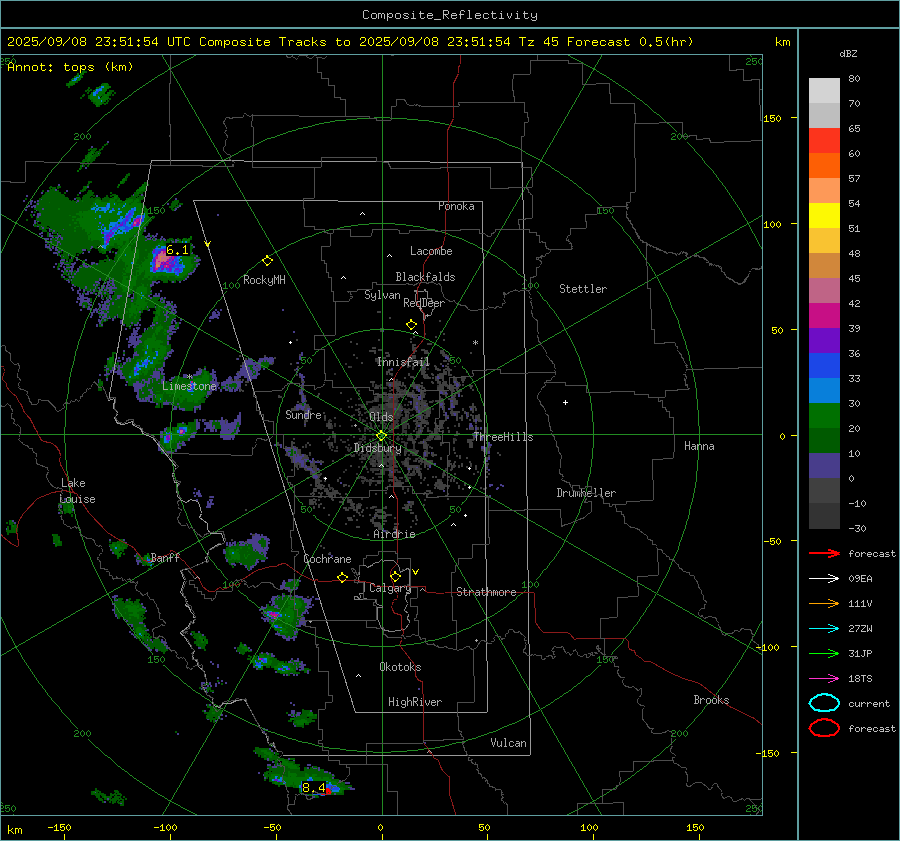The image size is (900, 841).
Task: Click the yellow diamond marker at RockyMH
Action: point(267,261)
